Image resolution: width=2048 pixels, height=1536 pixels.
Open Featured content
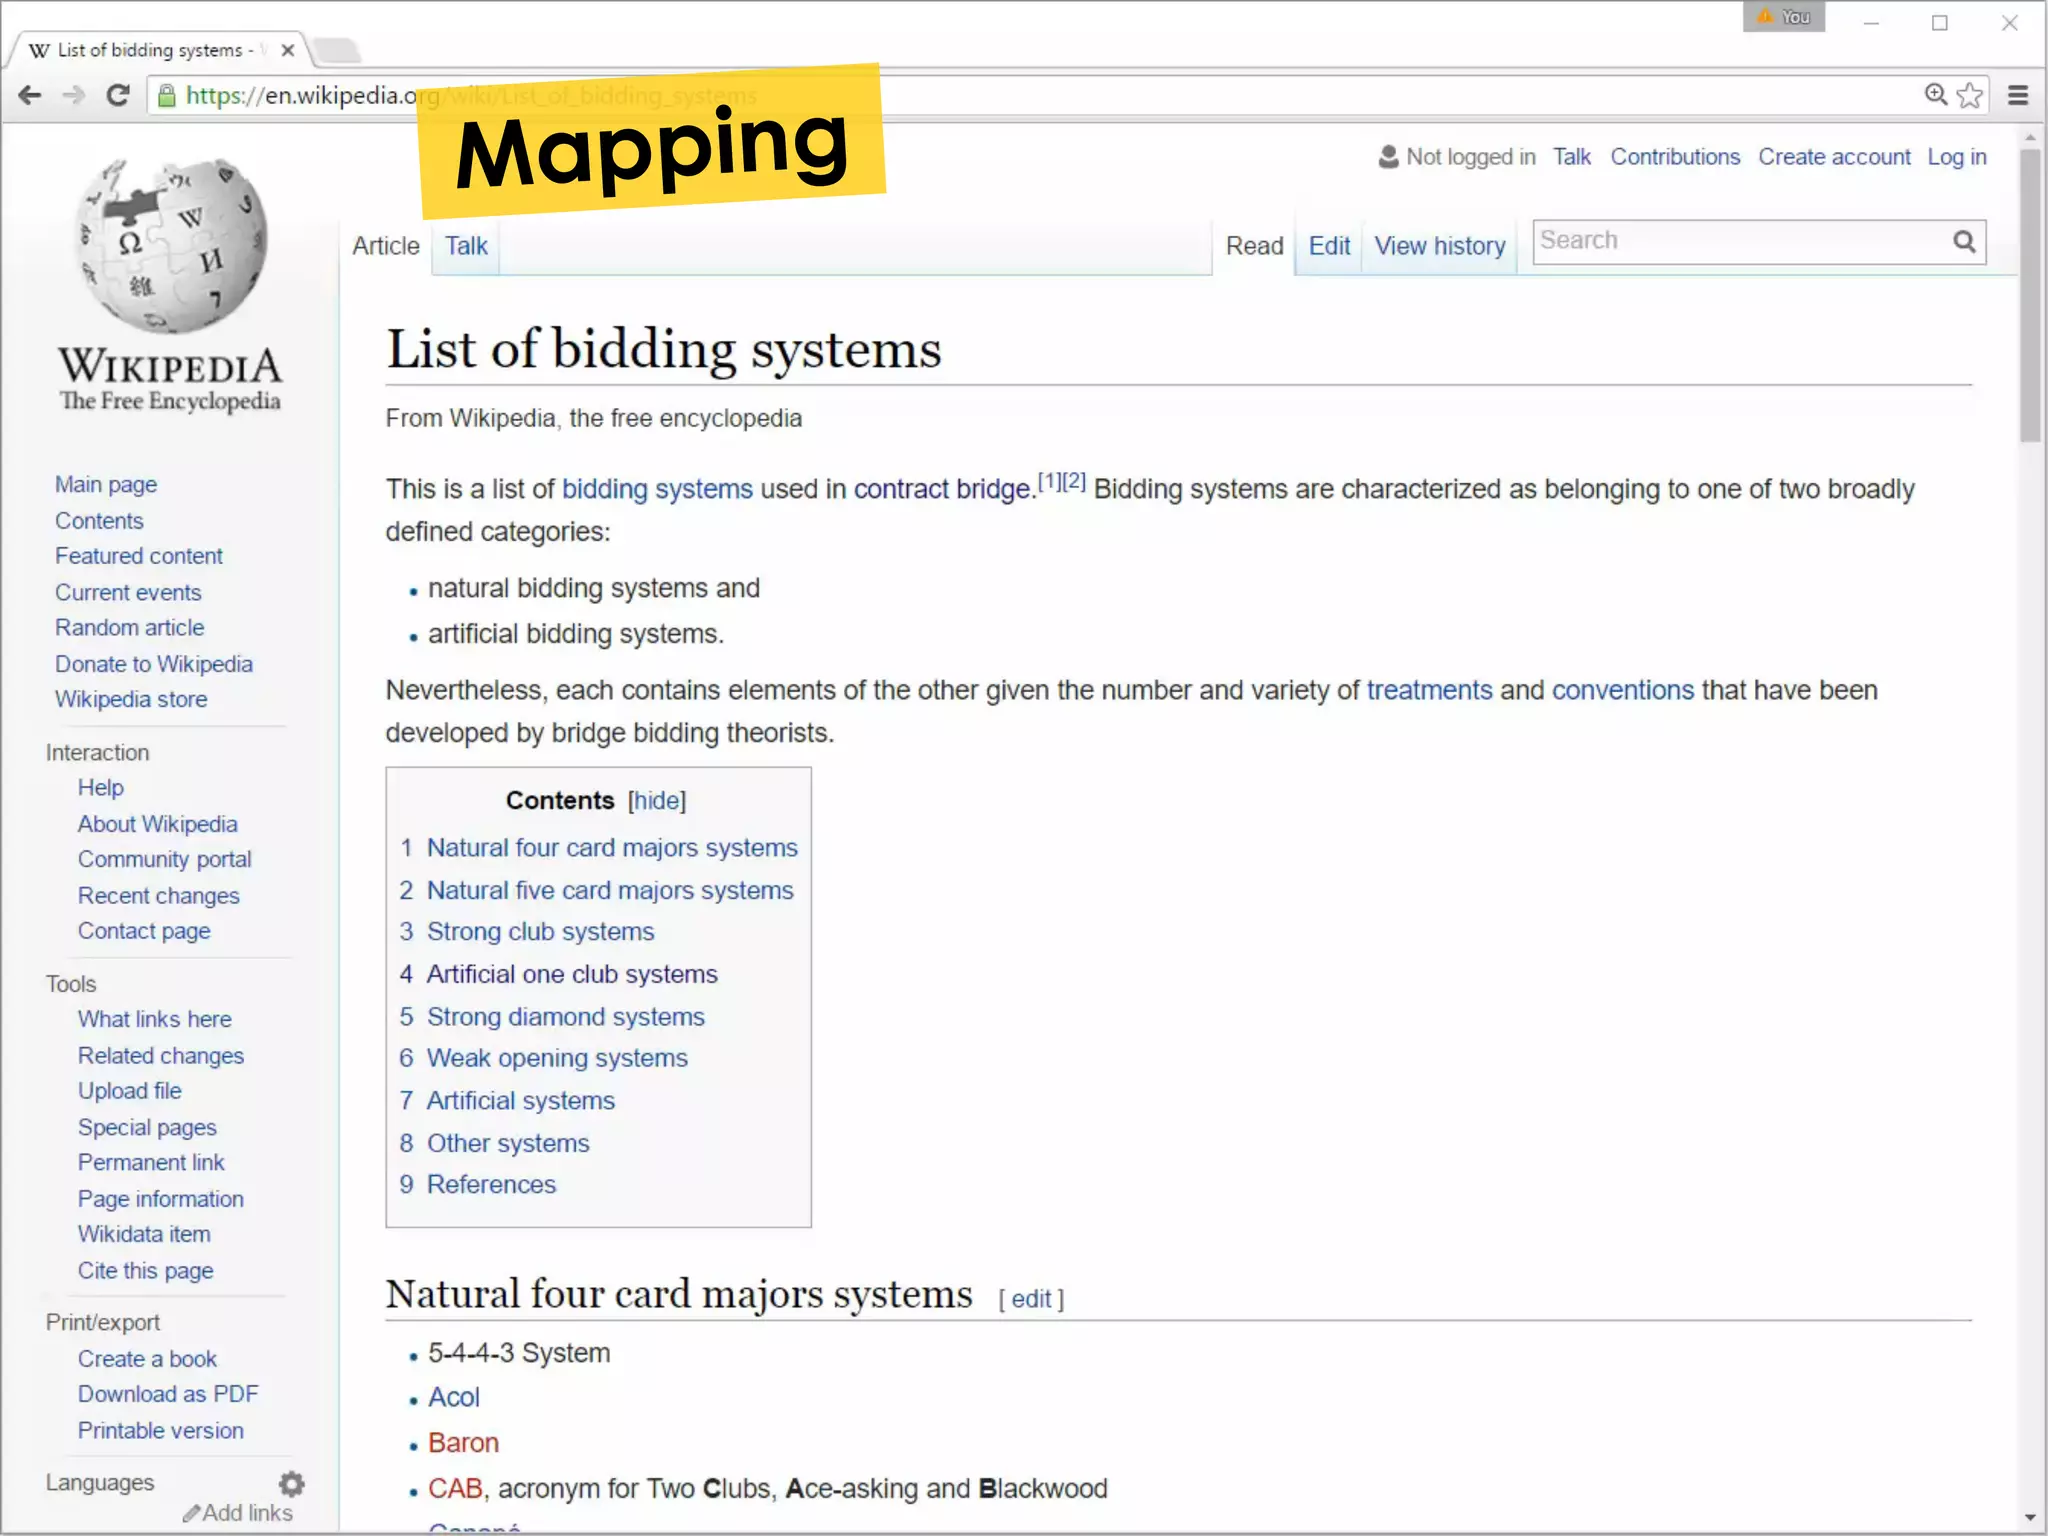(139, 556)
